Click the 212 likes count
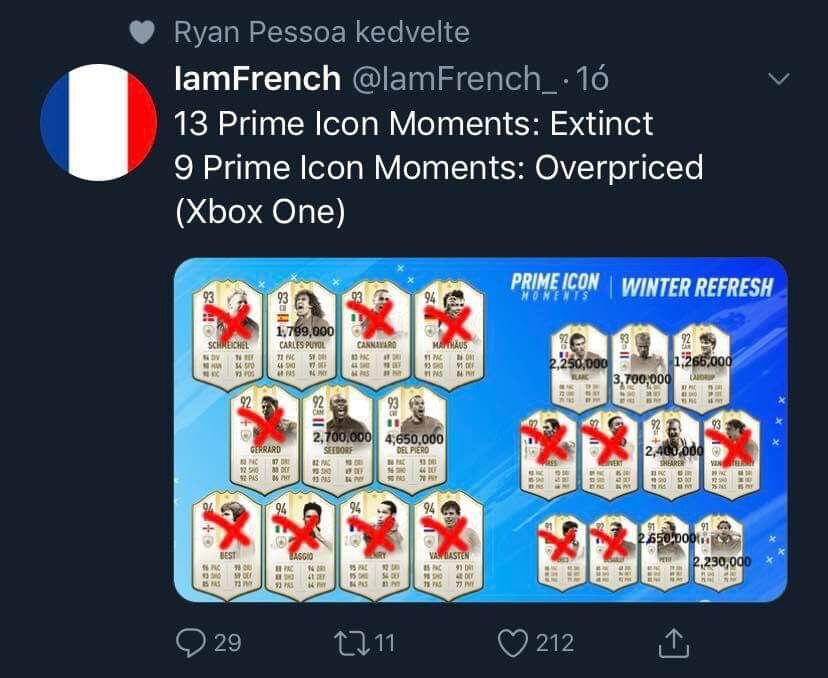This screenshot has width=828, height=678. tap(555, 642)
